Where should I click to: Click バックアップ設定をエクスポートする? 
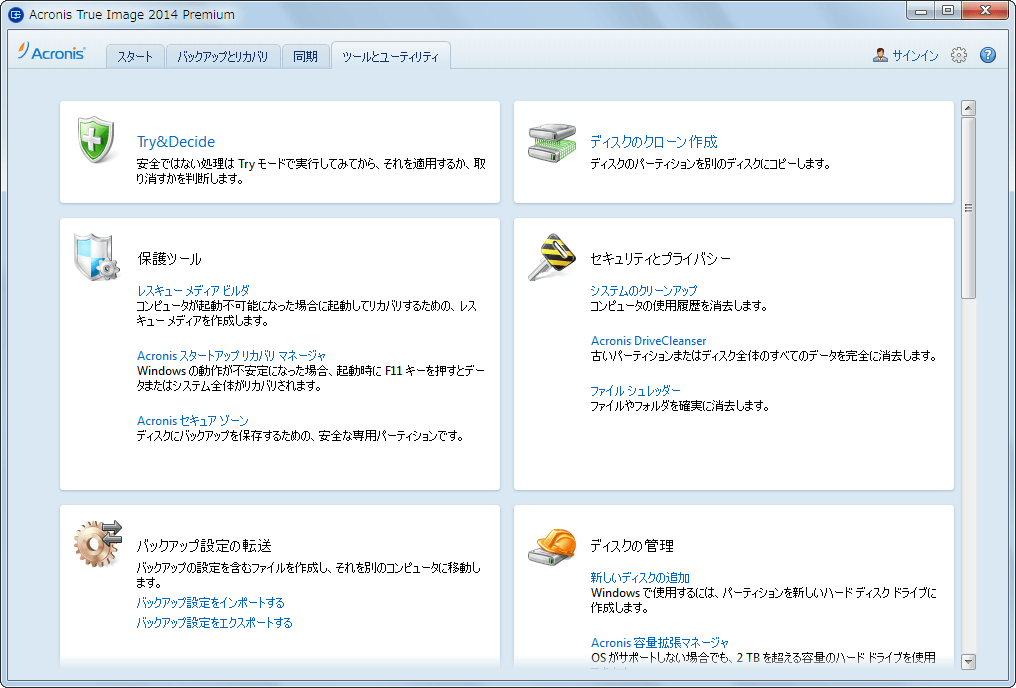click(214, 623)
